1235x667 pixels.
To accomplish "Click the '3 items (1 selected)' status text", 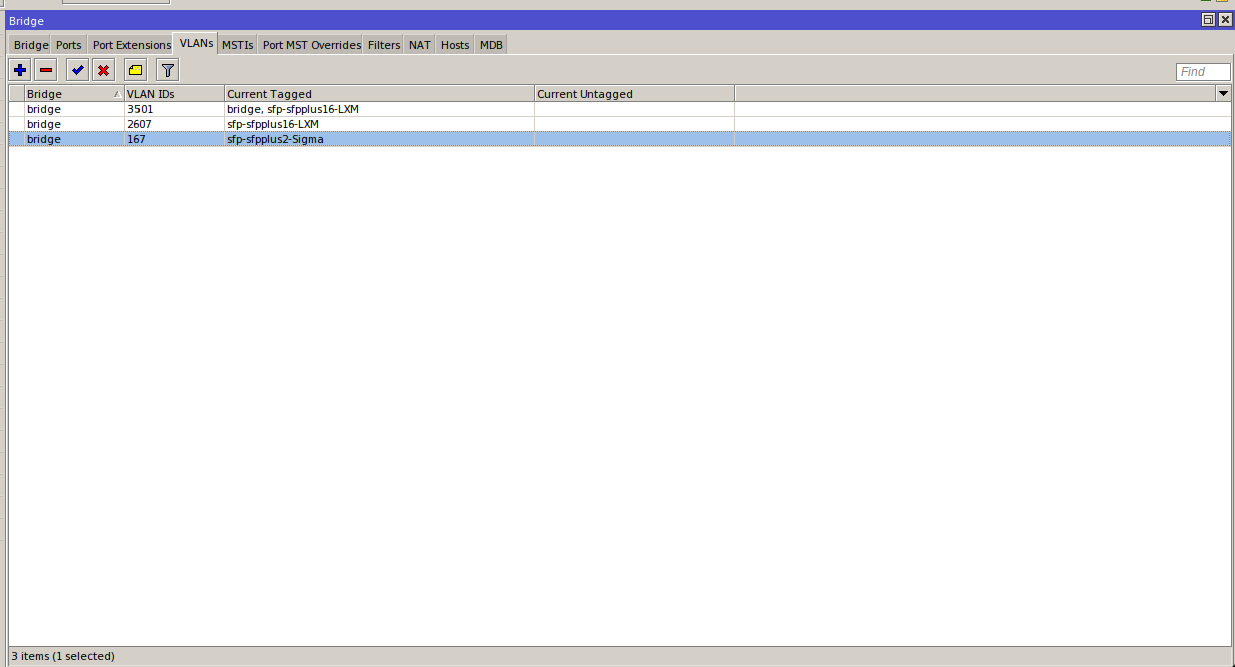I will click(x=62, y=656).
